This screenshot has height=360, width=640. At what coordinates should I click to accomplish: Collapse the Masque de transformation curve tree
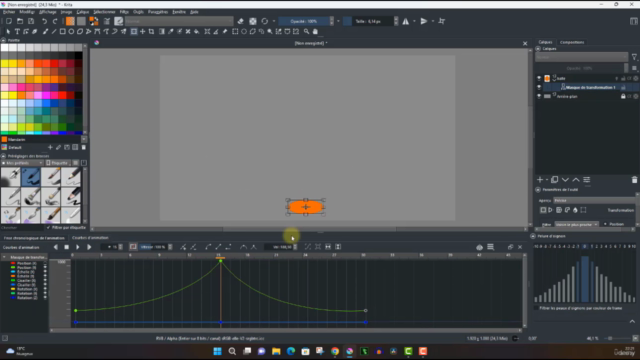point(4,257)
